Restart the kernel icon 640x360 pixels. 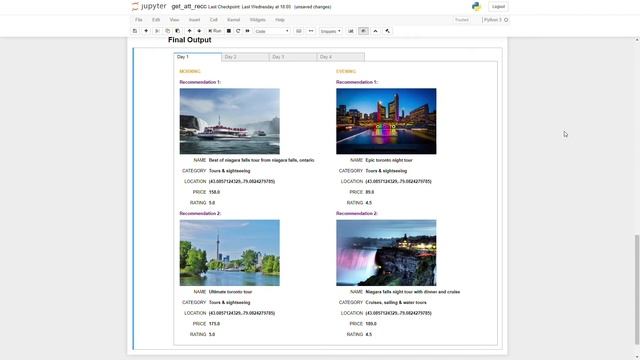pyautogui.click(x=238, y=31)
